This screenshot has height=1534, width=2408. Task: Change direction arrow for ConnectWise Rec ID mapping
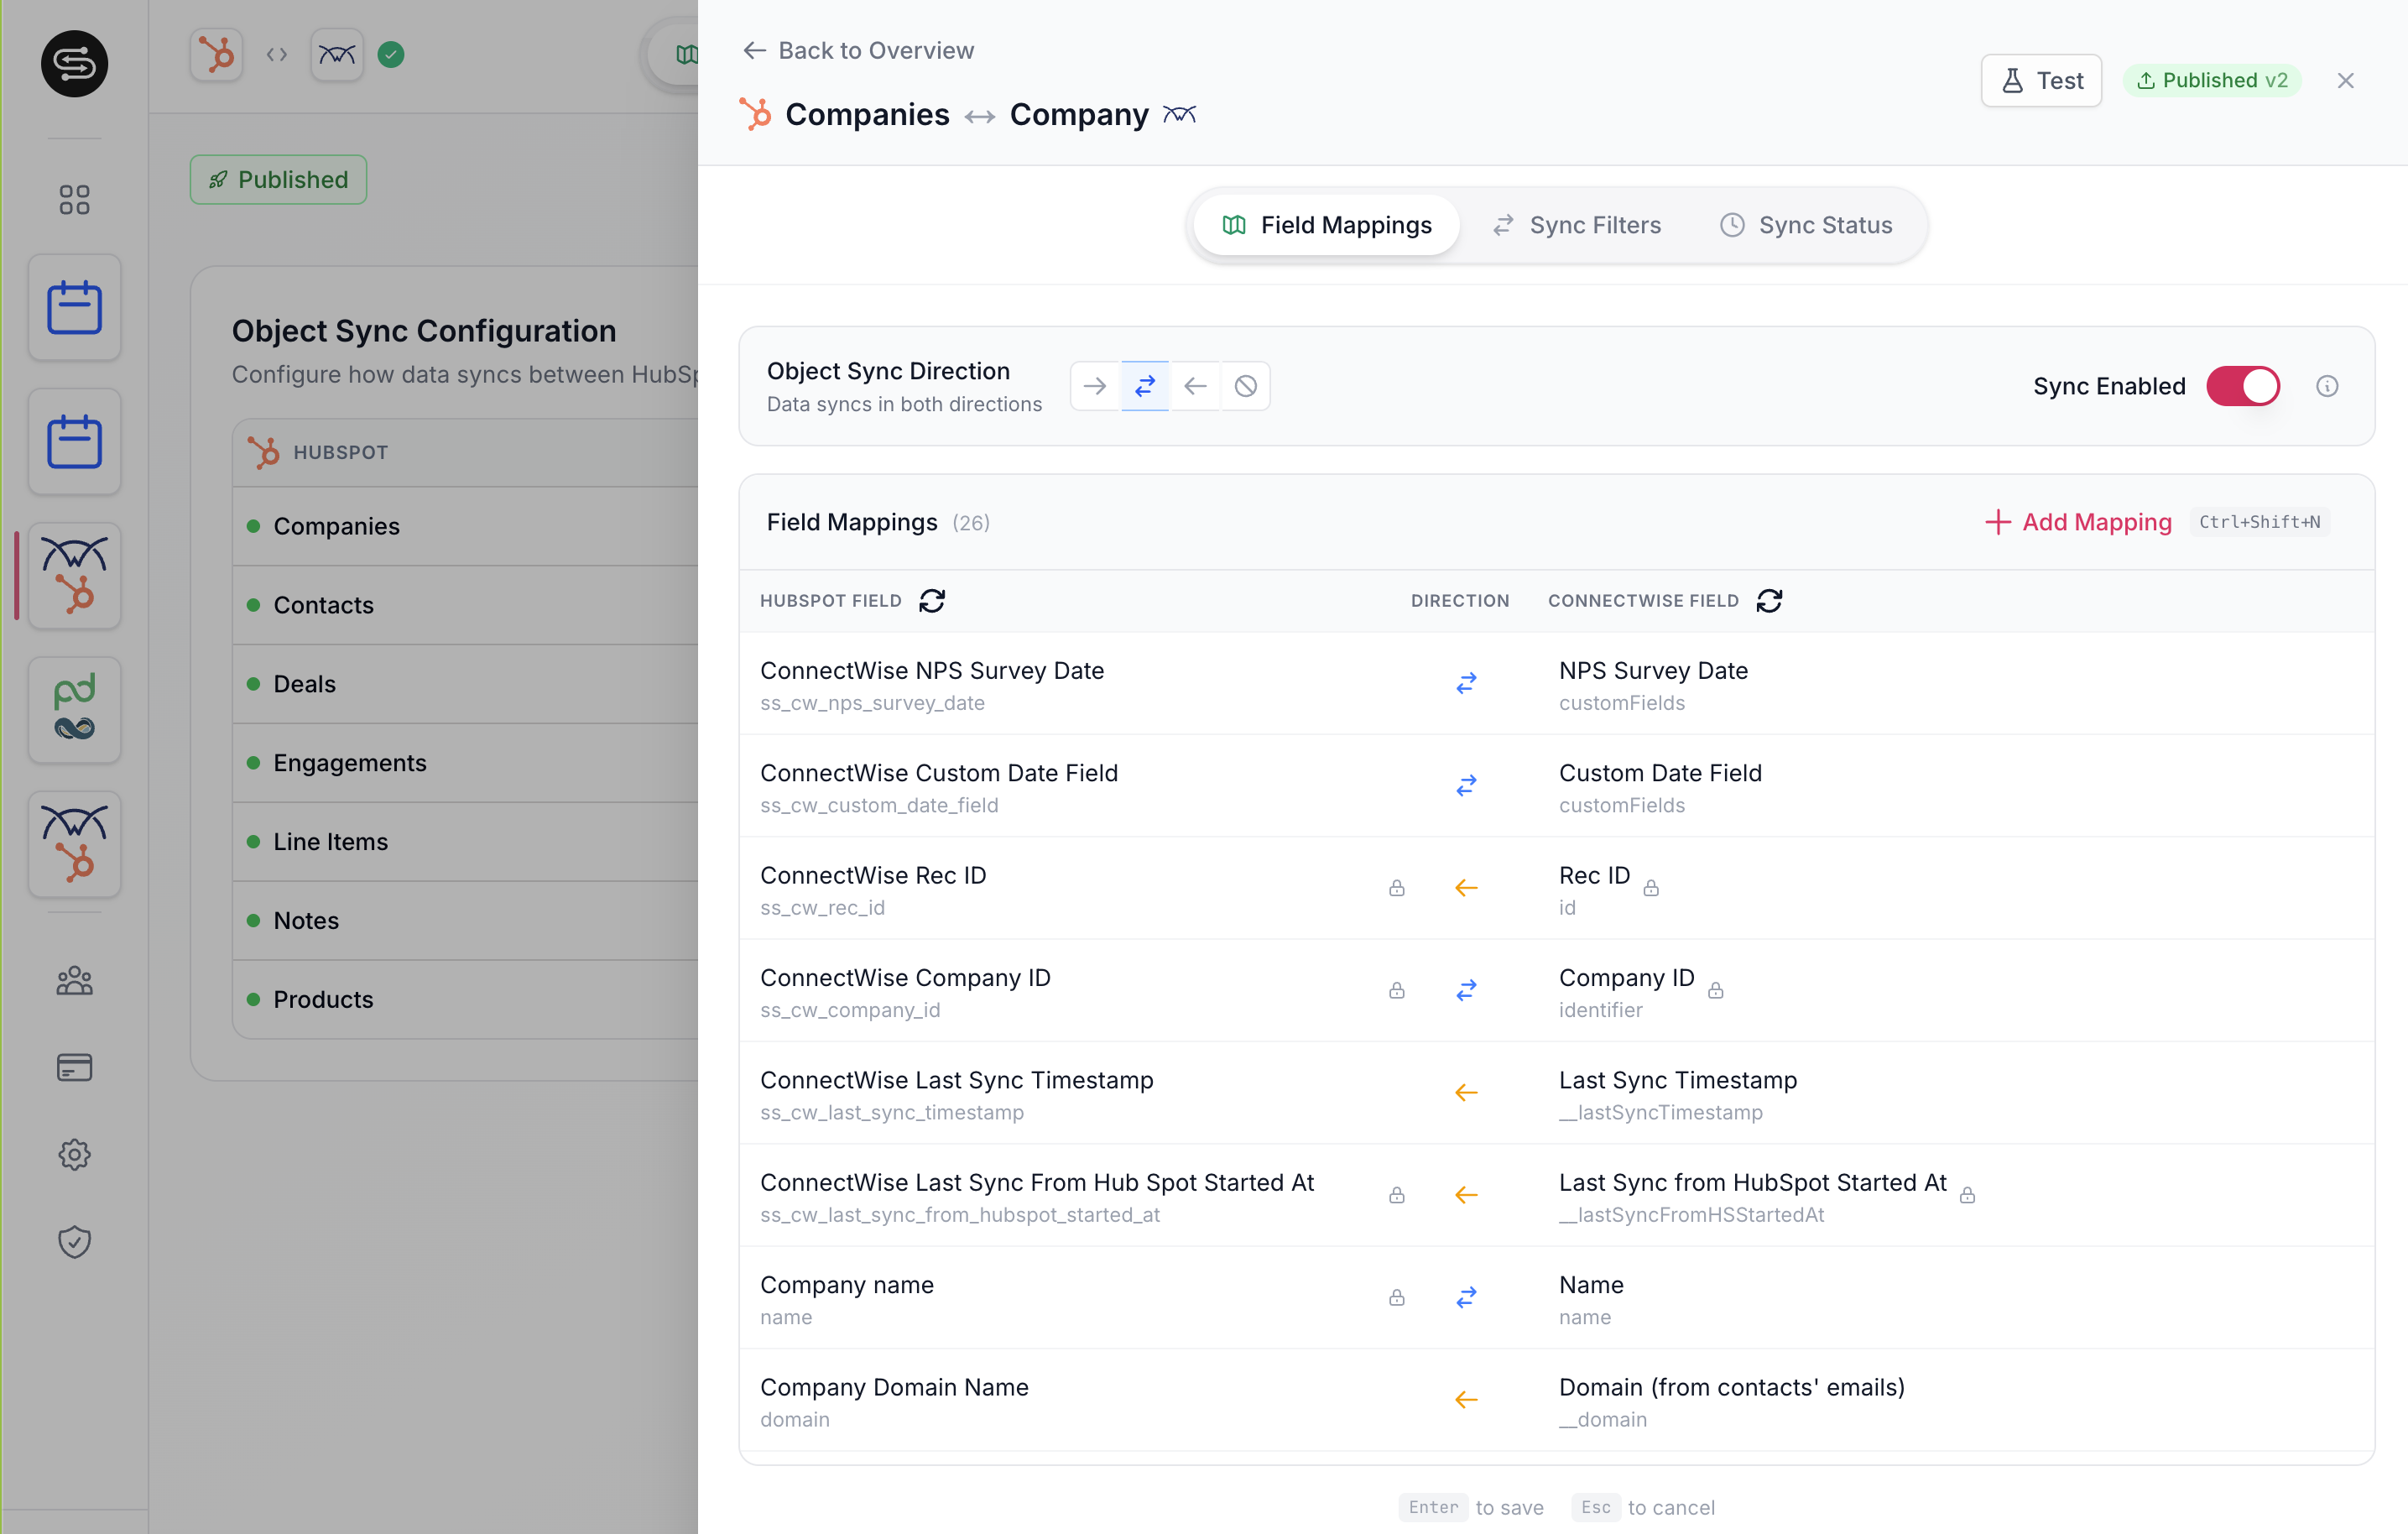coord(1466,888)
